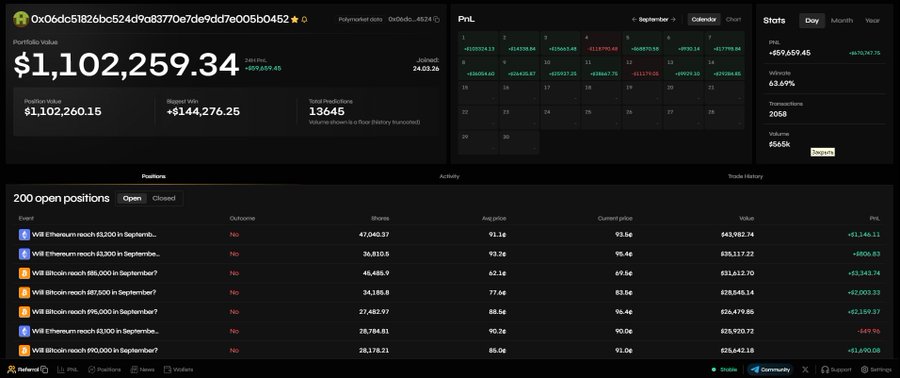Screen dimensions: 900x378
Task: Click the Total Predictions value 13645
Action: tap(327, 112)
